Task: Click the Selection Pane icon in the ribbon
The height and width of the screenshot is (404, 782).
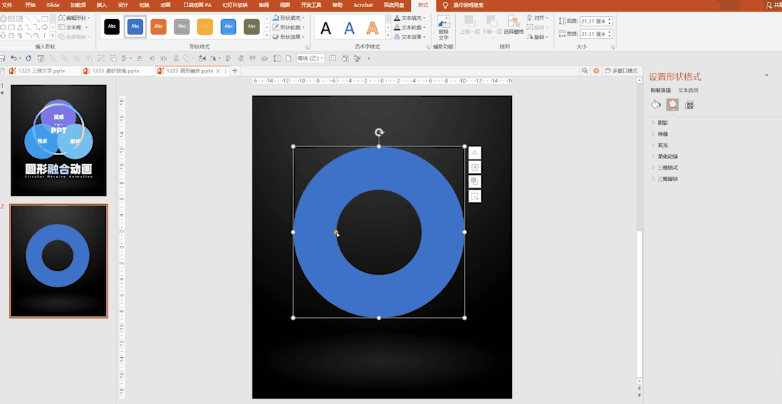Action: 512,23
